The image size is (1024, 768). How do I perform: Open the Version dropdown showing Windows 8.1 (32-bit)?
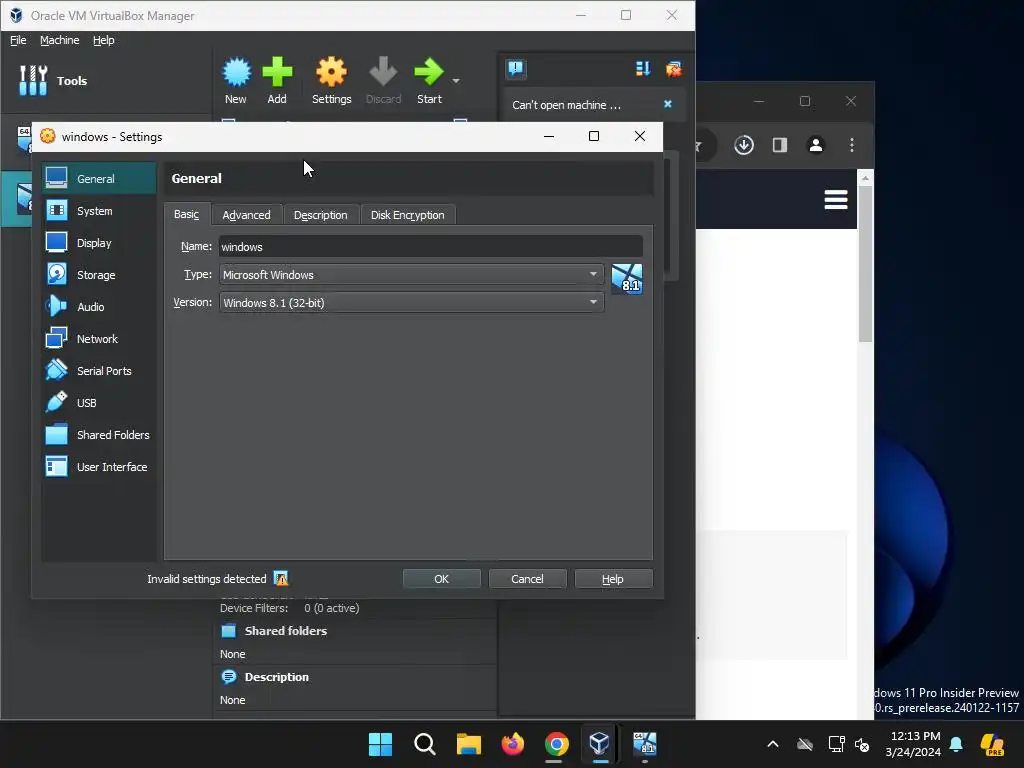pyautogui.click(x=411, y=302)
